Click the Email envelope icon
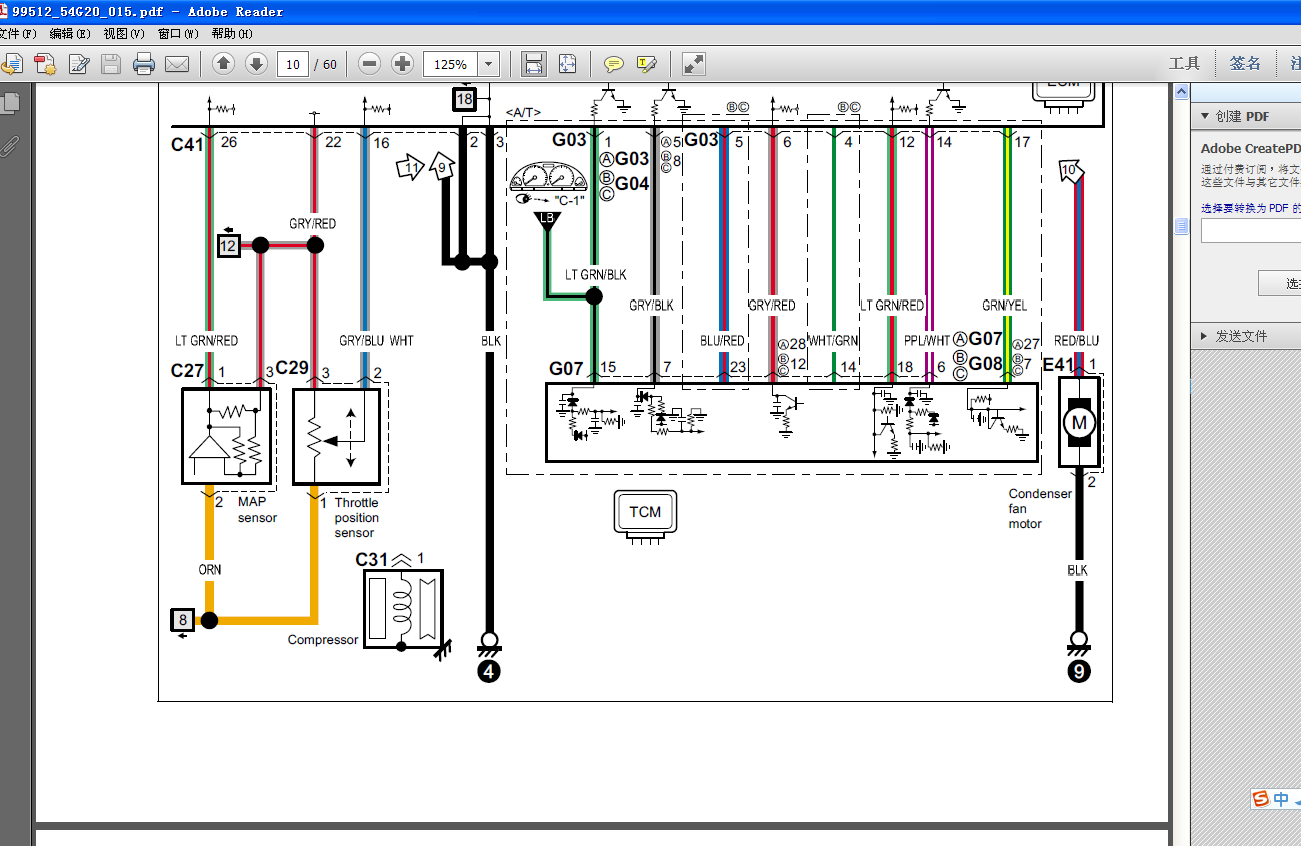 (177, 65)
